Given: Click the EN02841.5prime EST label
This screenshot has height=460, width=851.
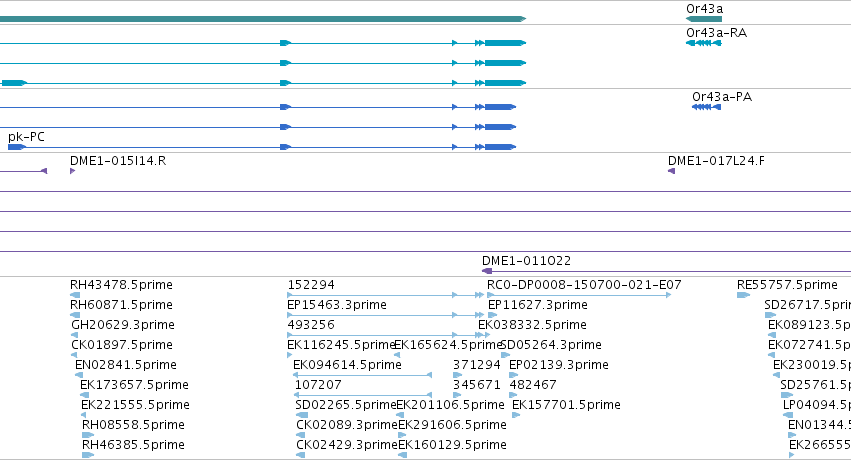Looking at the screenshot, I should 125,365.
